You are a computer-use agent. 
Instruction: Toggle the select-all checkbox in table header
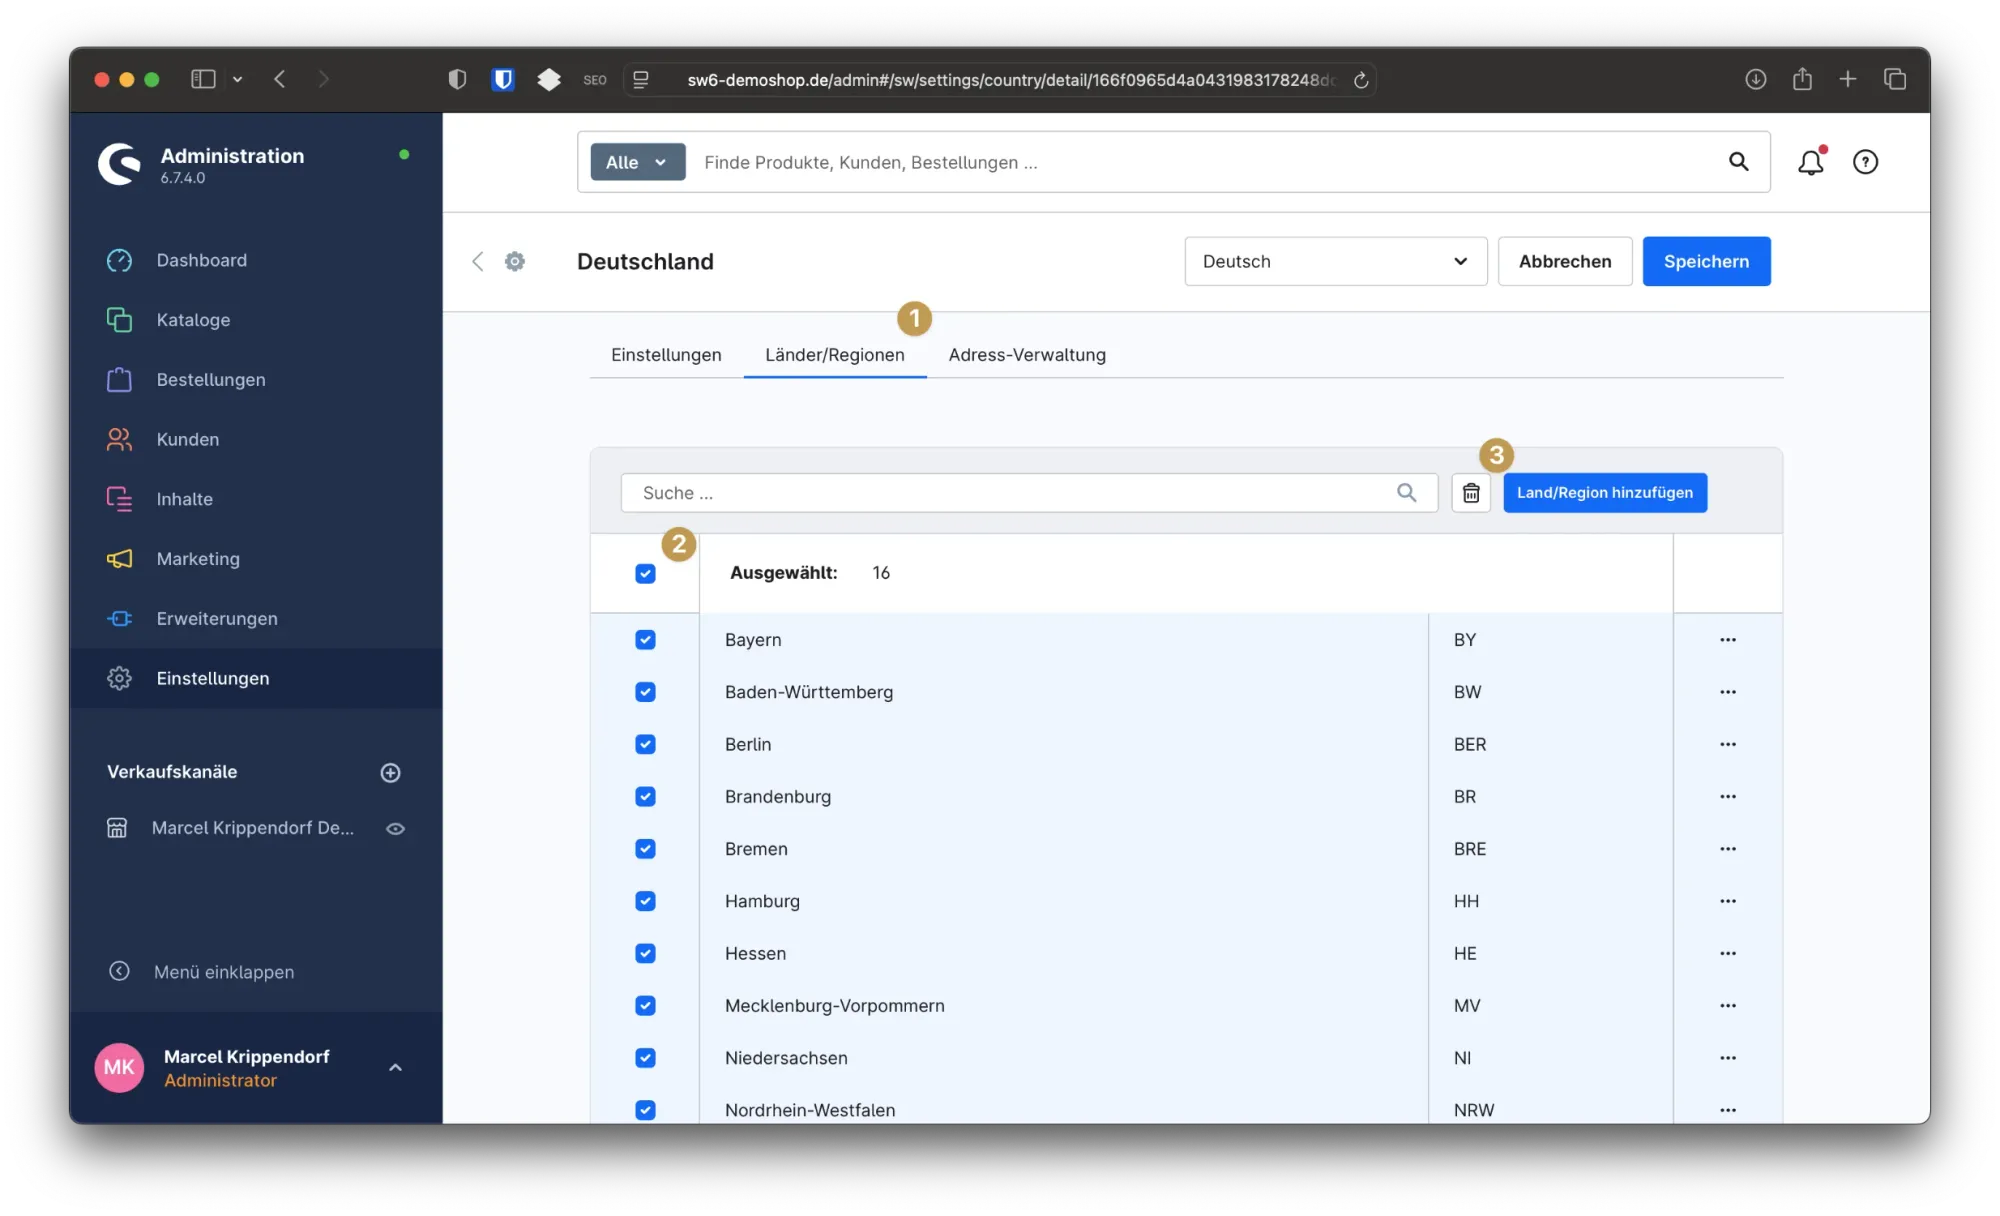coord(645,573)
